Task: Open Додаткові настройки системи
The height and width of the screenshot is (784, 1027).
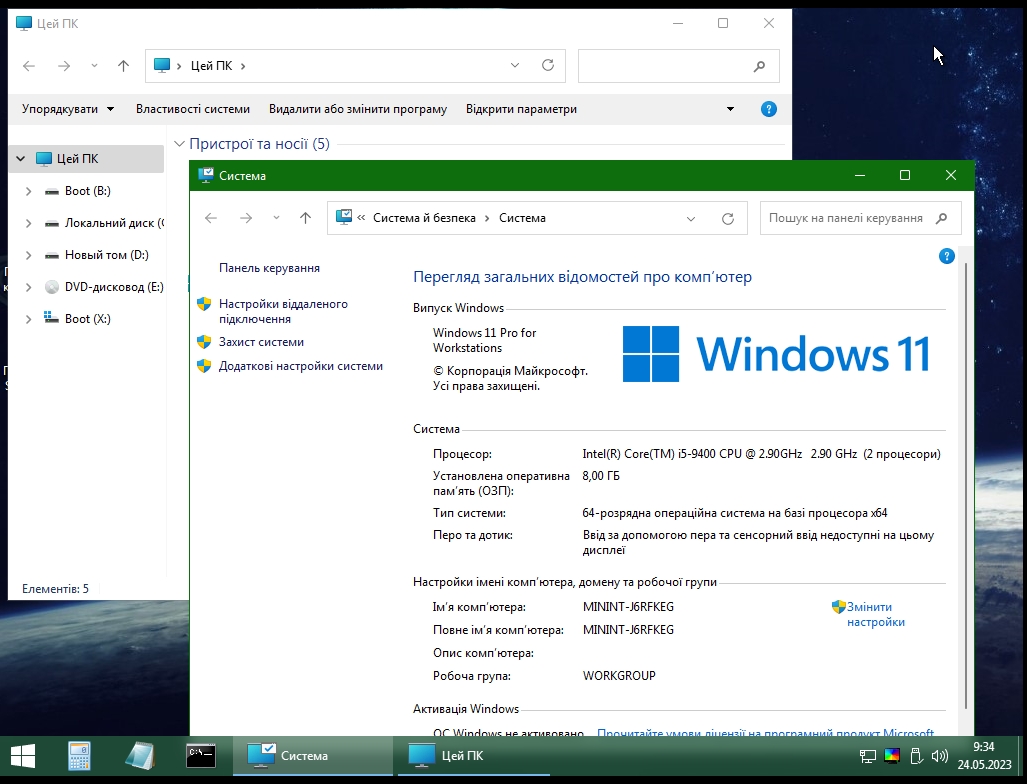Action: (x=301, y=366)
